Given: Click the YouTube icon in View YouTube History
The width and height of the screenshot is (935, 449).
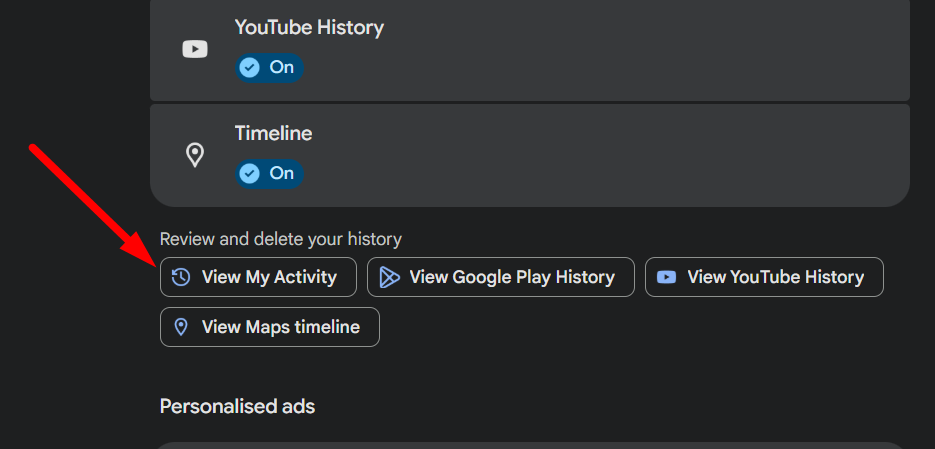Looking at the screenshot, I should click(x=666, y=277).
